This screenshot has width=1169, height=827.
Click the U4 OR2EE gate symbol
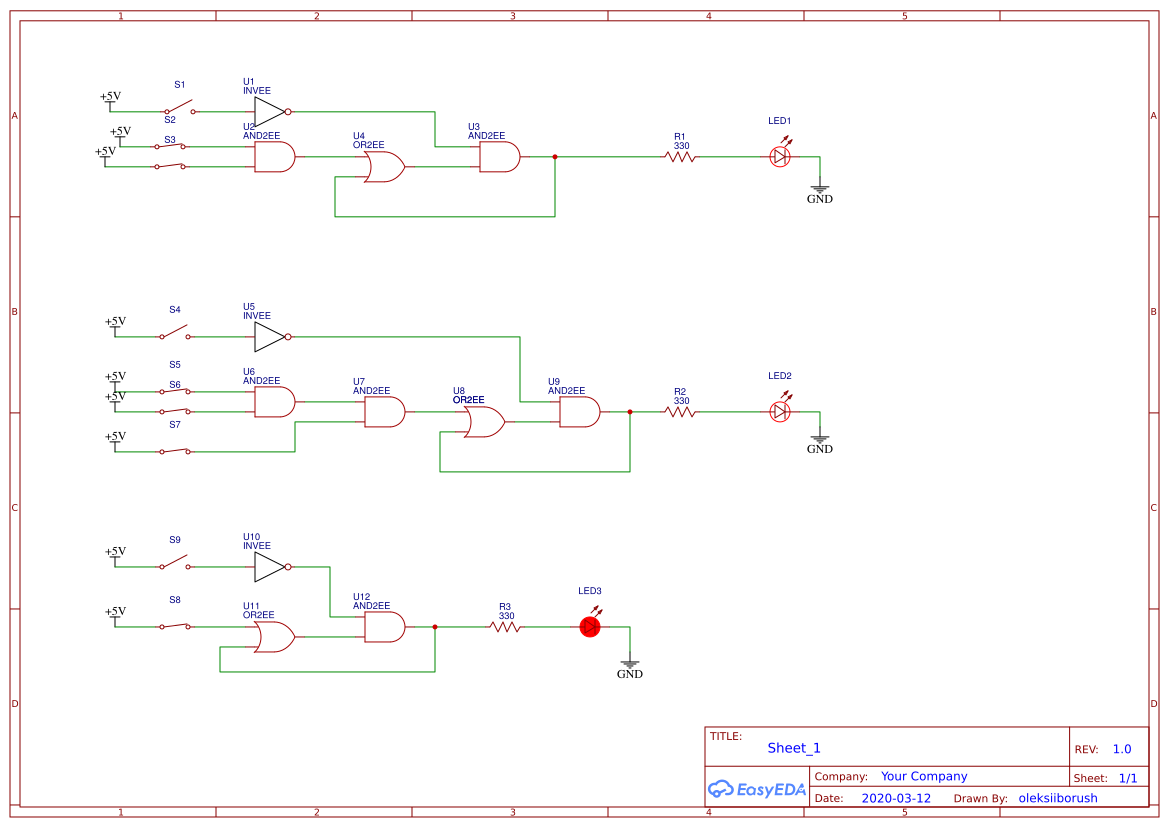[x=384, y=167]
